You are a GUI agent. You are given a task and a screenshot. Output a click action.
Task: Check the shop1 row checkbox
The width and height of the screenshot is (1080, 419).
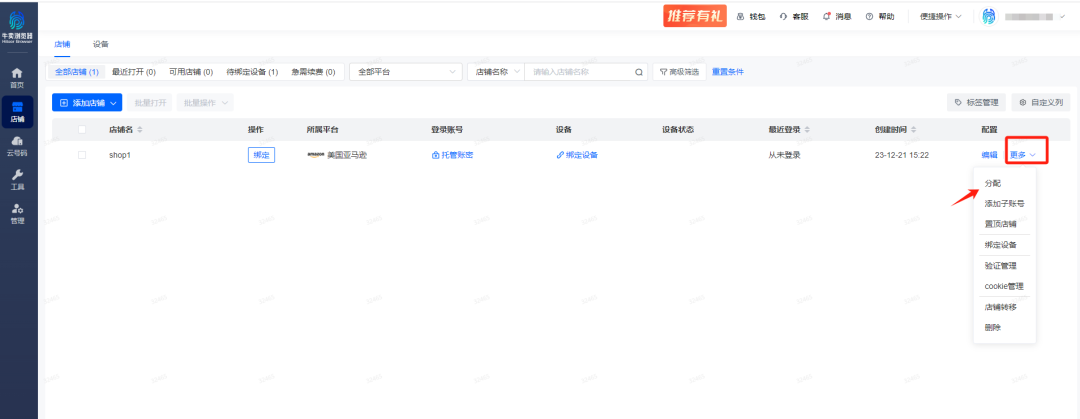[x=82, y=155]
